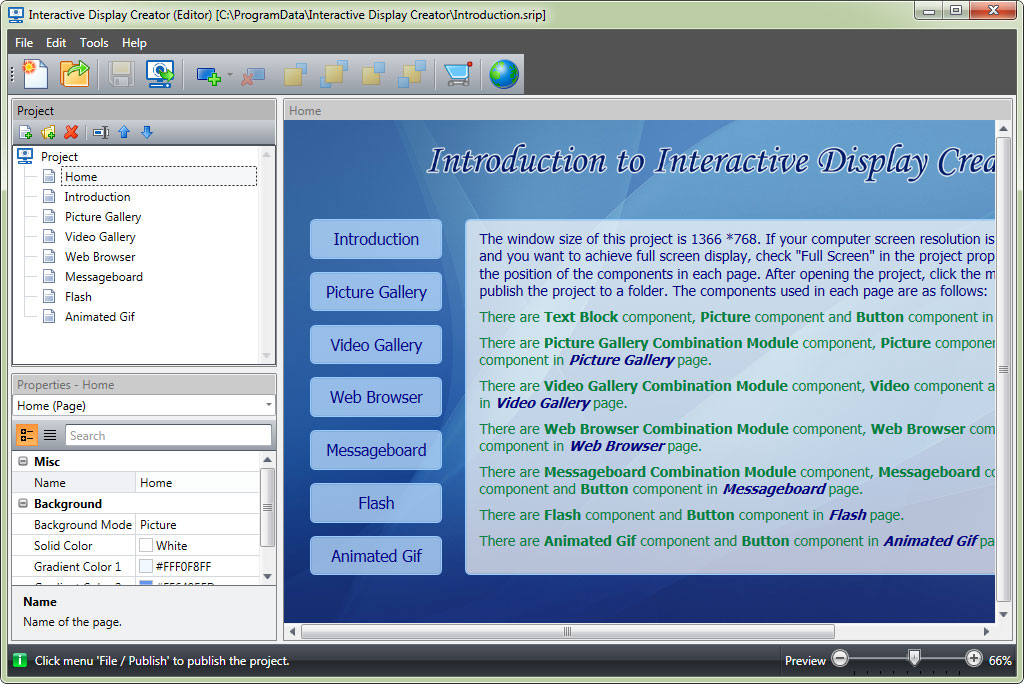Collapse the Background property group

(23, 504)
